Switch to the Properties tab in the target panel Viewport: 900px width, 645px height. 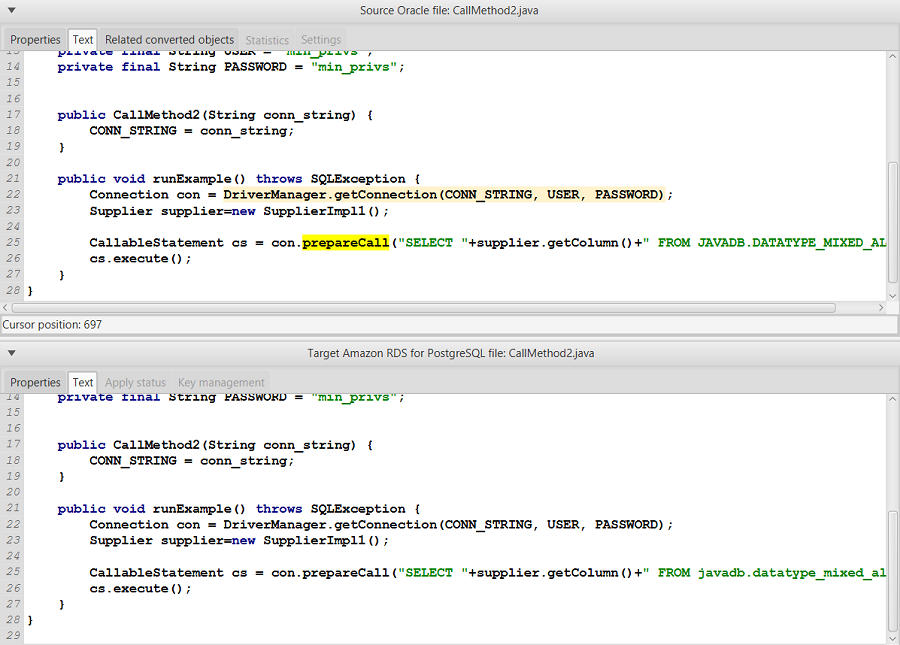[x=35, y=382]
